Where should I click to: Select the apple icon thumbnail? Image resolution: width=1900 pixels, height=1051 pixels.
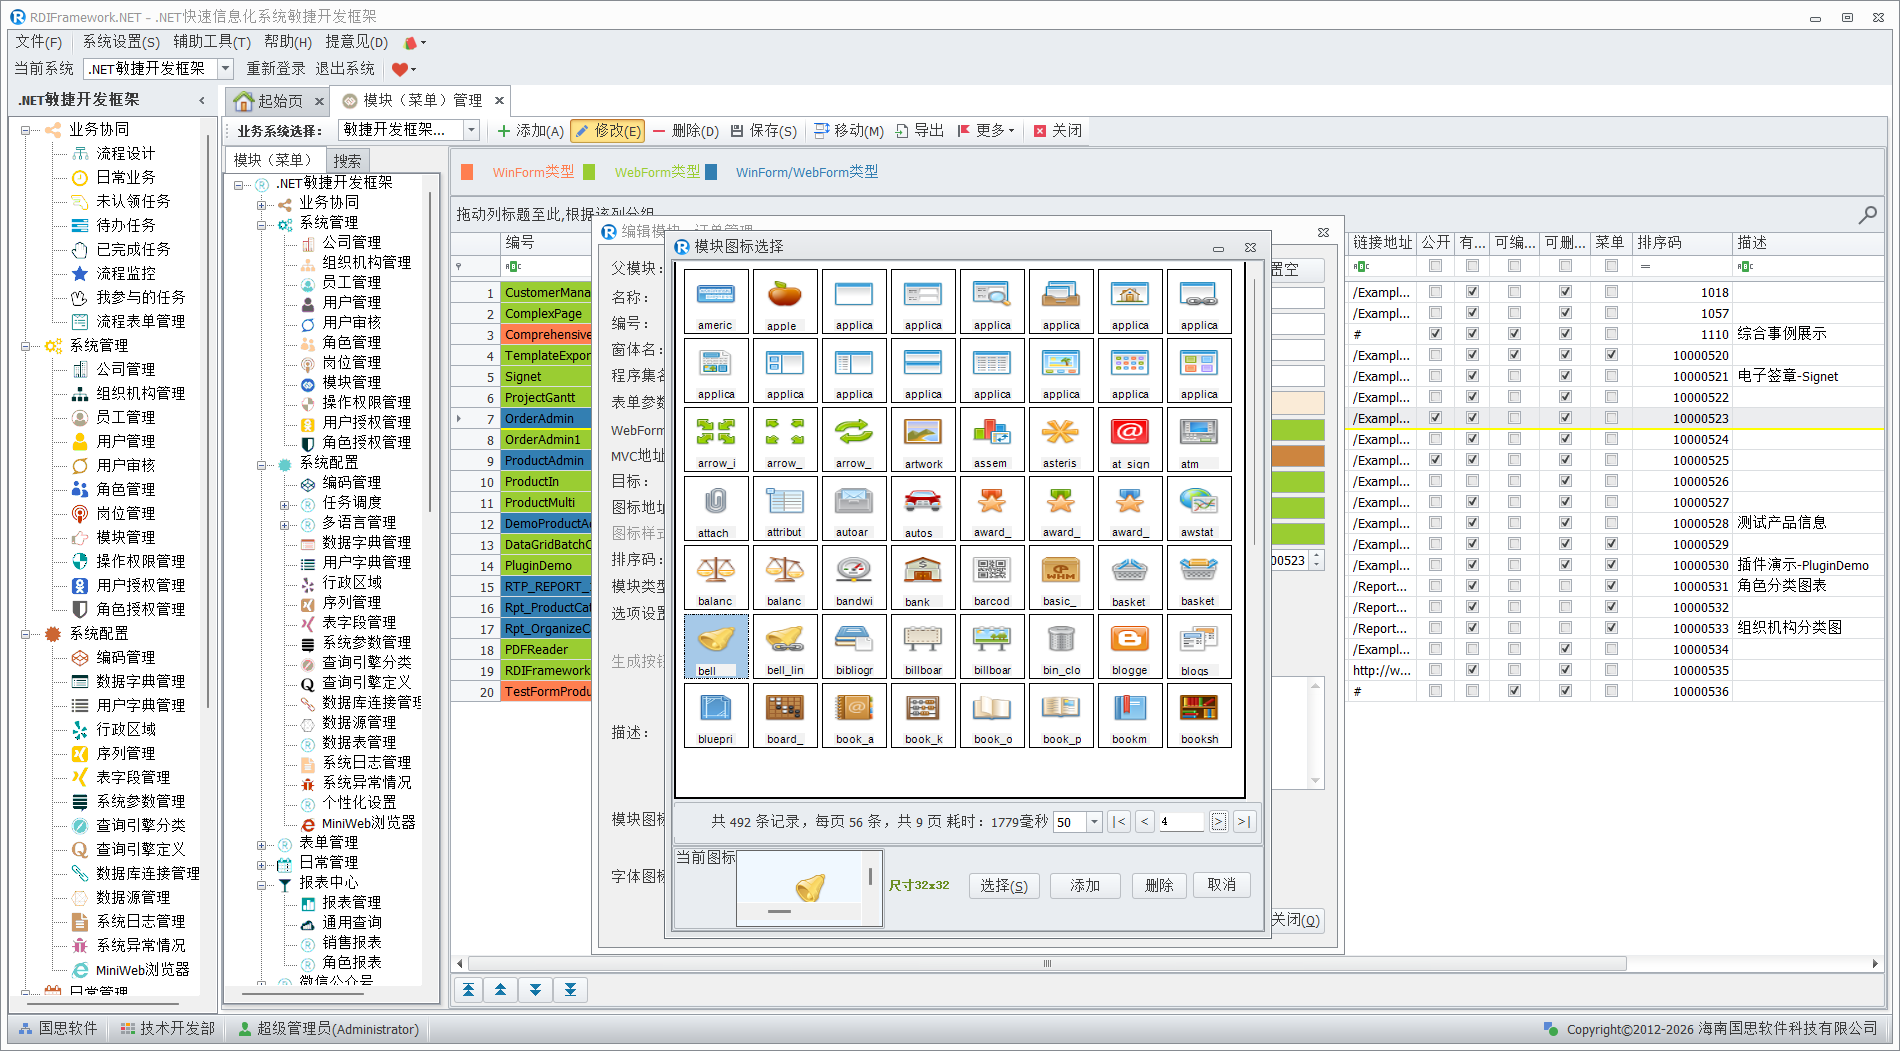click(x=784, y=300)
